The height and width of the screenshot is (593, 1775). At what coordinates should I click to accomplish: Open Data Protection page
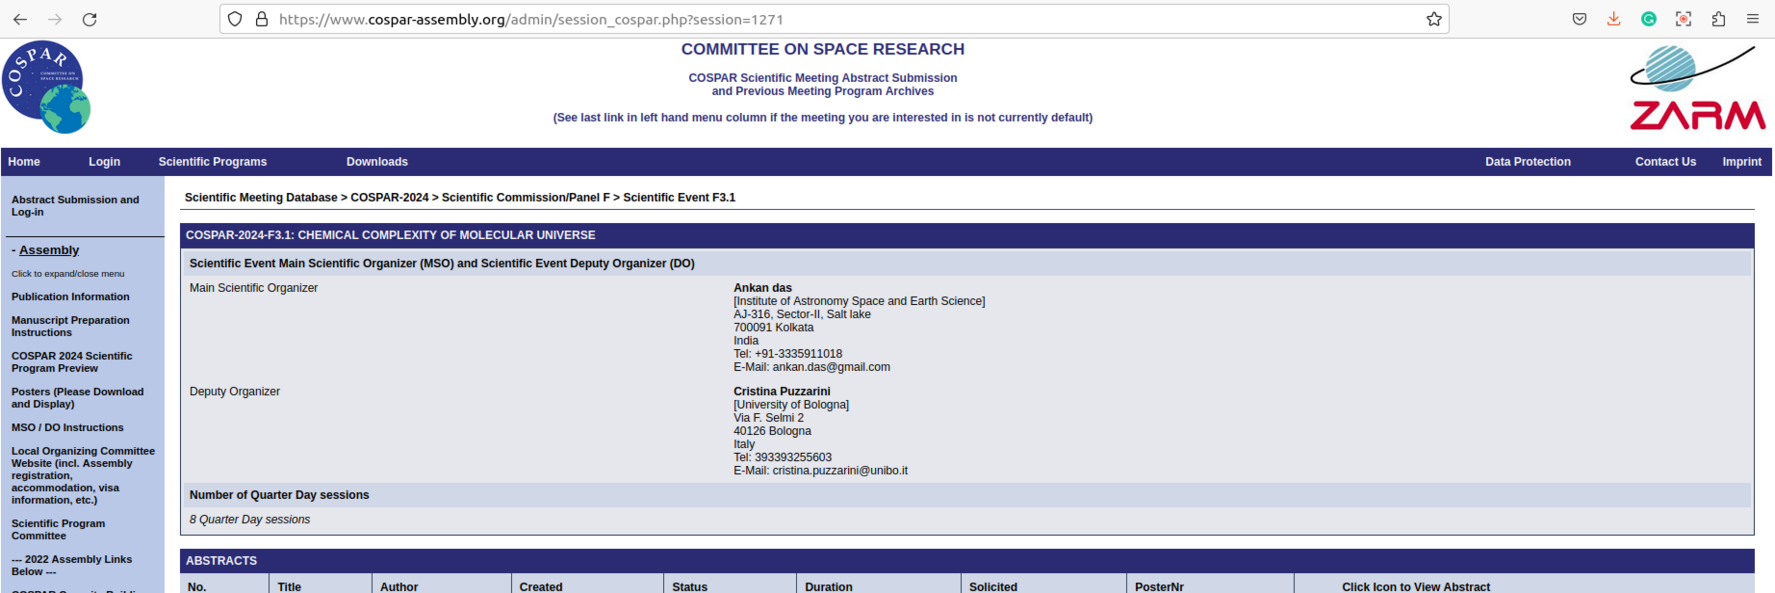[1527, 162]
